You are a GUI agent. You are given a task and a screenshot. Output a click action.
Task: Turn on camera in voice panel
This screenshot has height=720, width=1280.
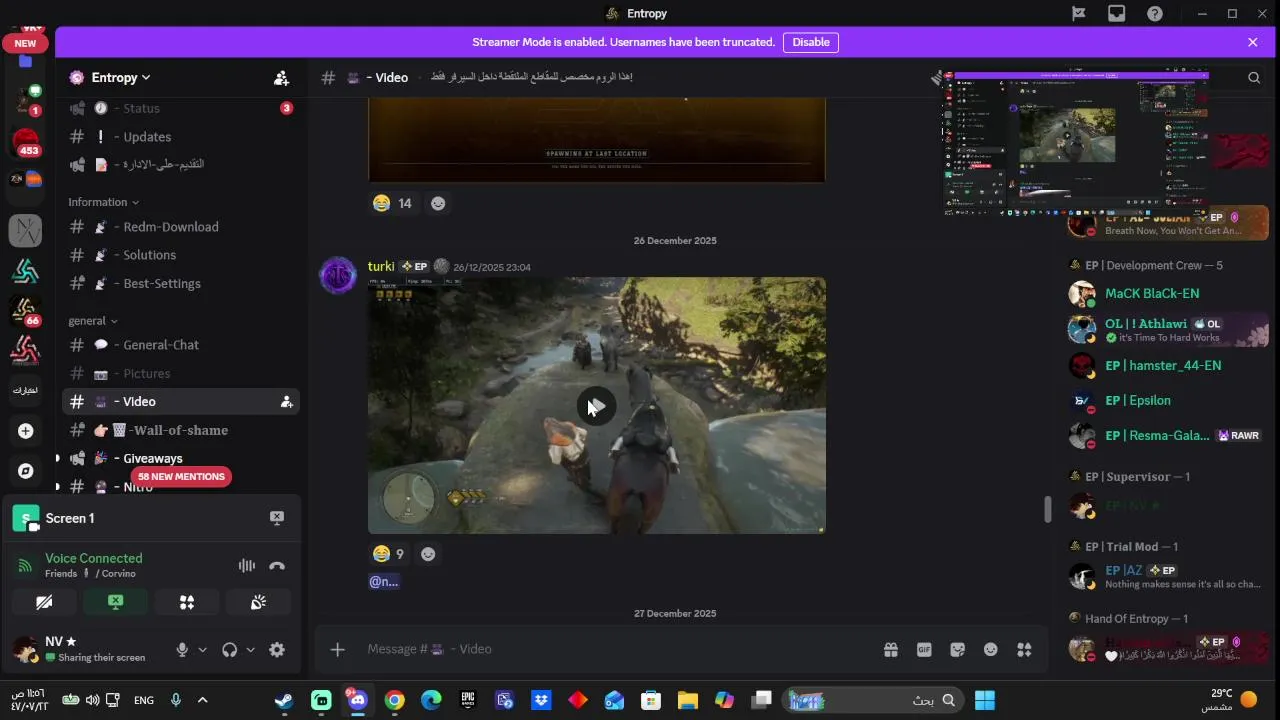(44, 602)
